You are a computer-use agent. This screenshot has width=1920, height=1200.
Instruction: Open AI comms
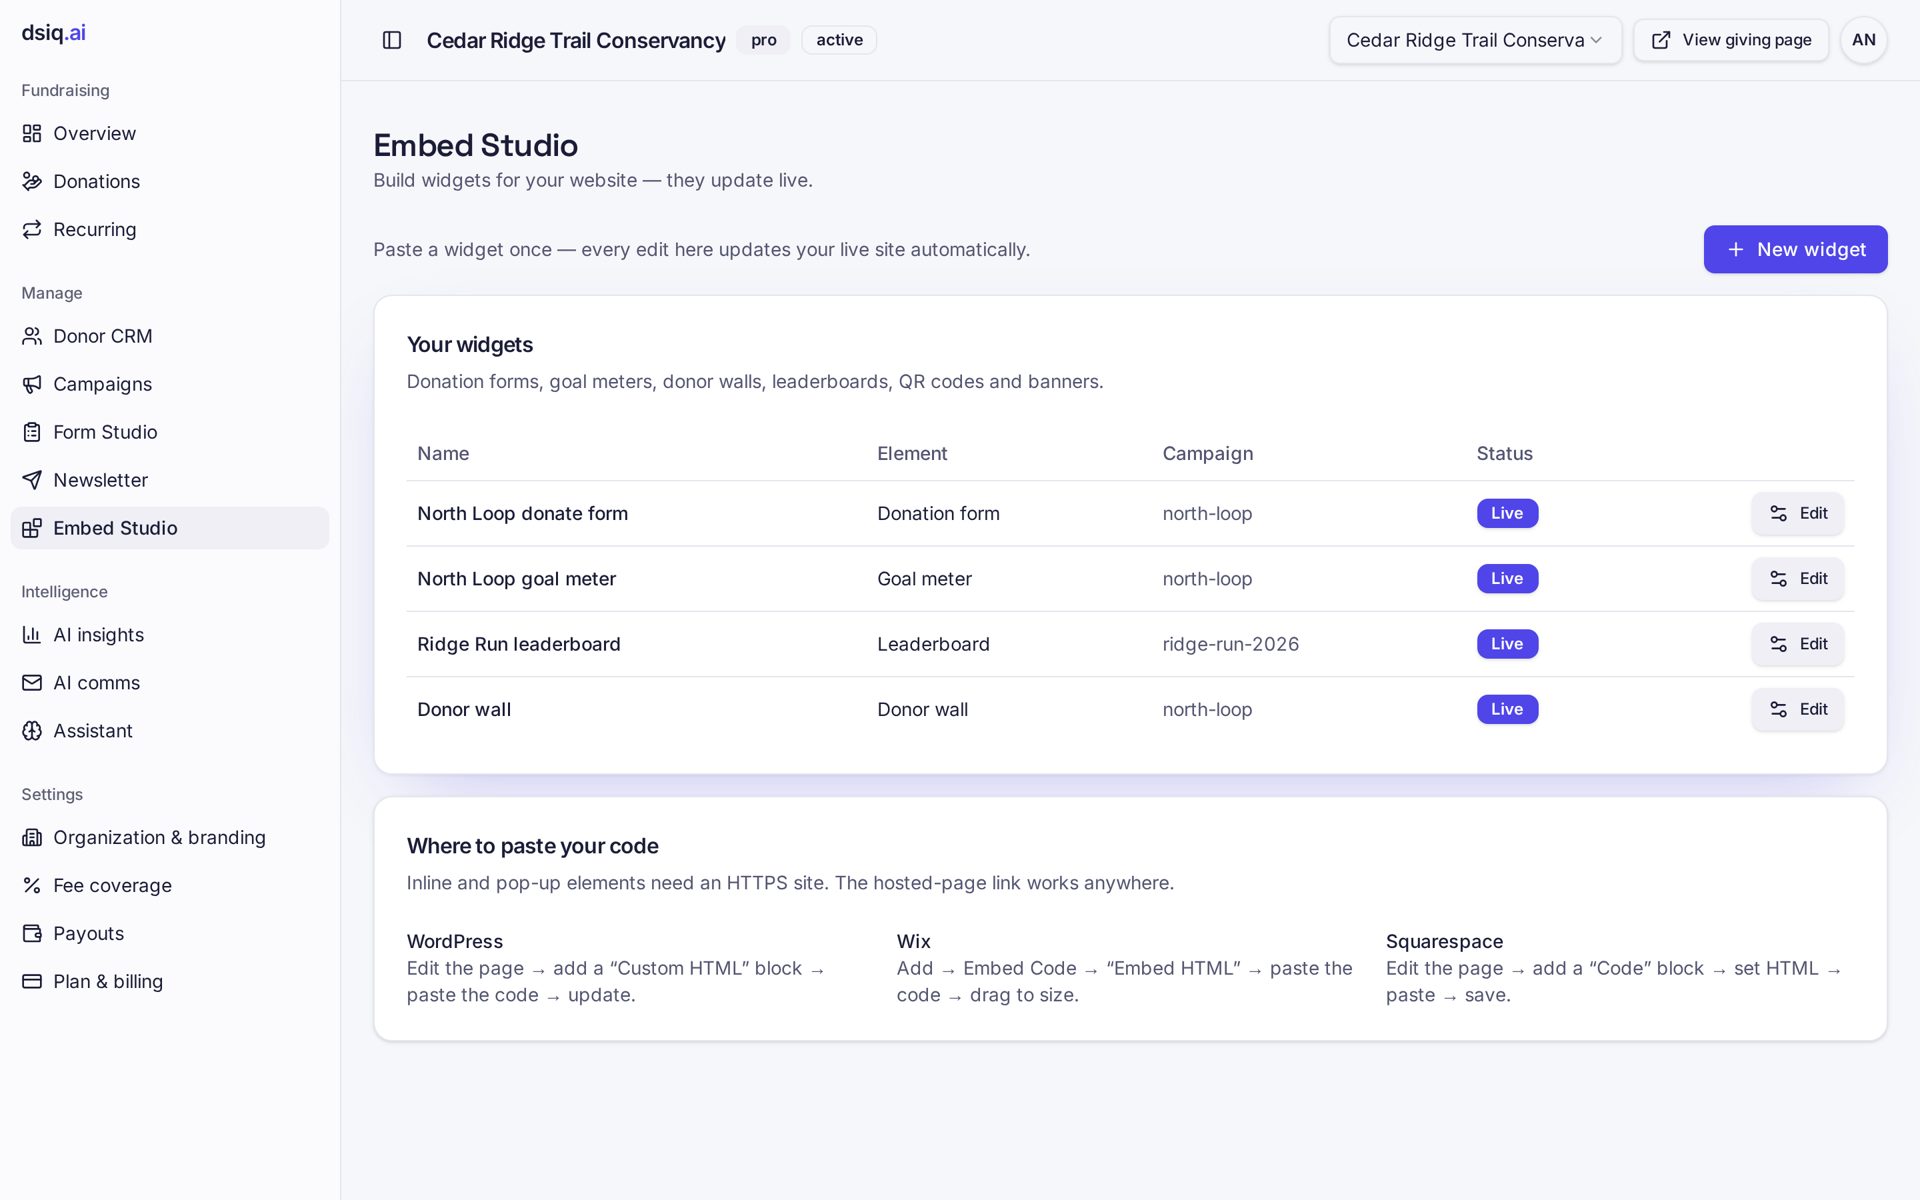[170, 683]
